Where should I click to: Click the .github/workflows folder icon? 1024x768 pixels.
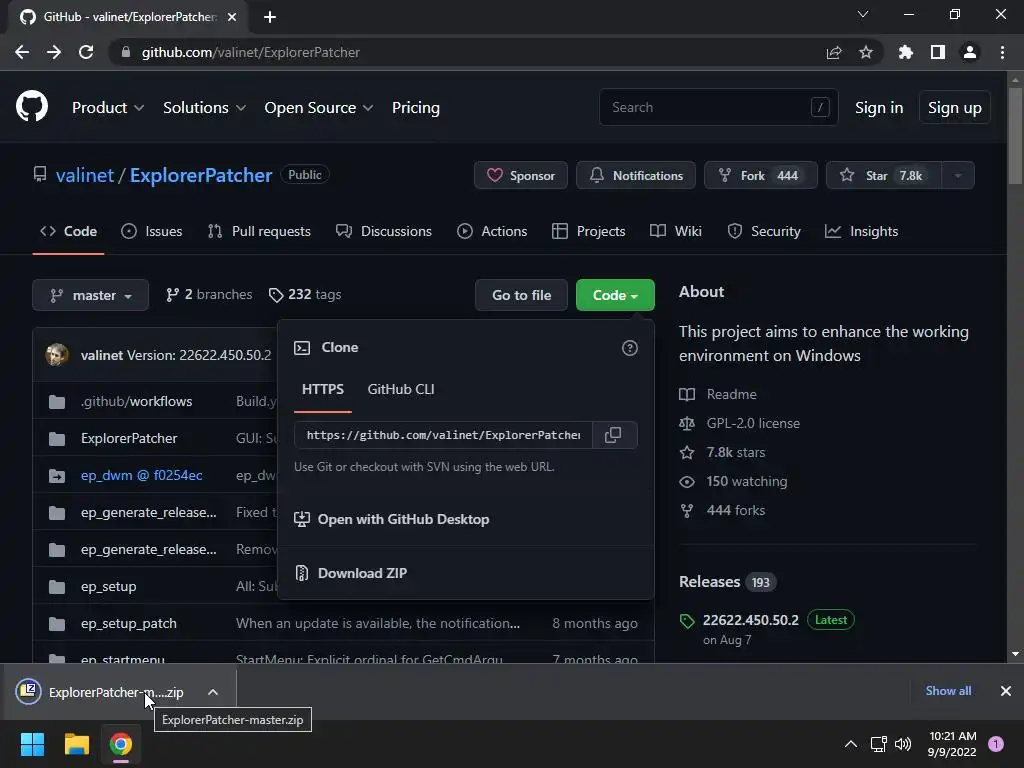coord(57,402)
